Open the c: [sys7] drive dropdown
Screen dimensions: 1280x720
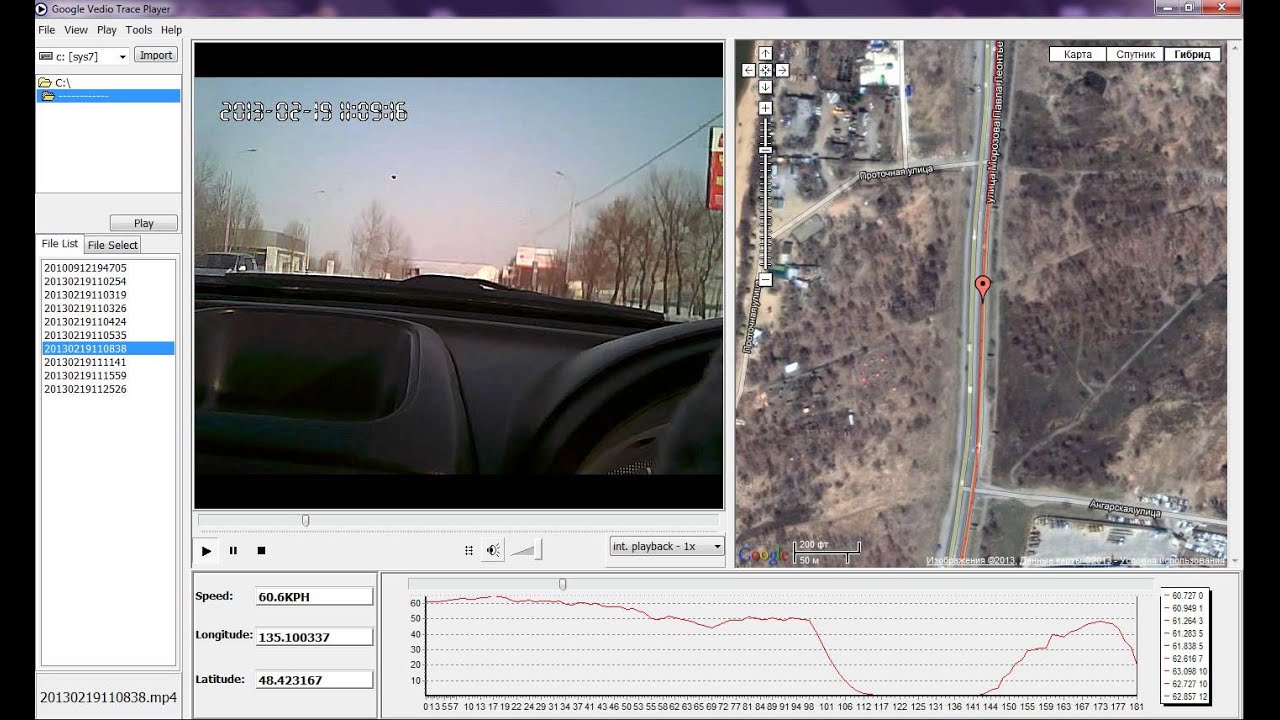(x=83, y=56)
